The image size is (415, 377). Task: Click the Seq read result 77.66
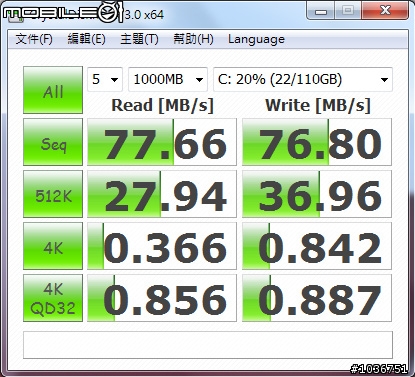tap(162, 142)
